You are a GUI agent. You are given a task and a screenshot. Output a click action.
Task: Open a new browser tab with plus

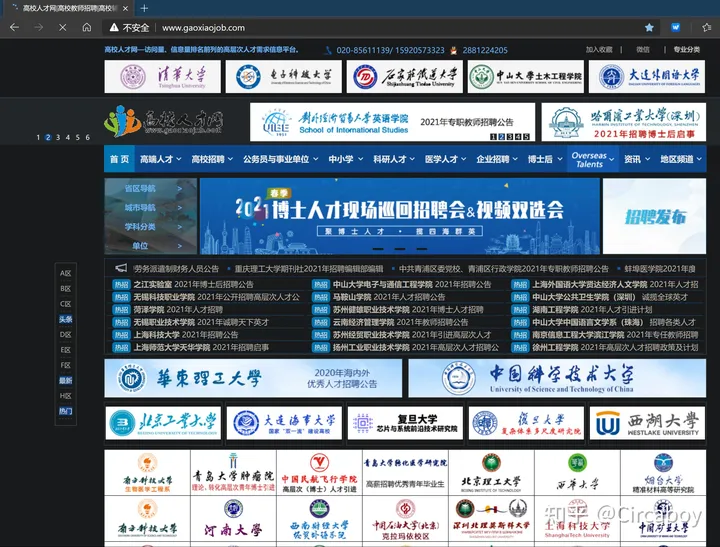pos(144,8)
